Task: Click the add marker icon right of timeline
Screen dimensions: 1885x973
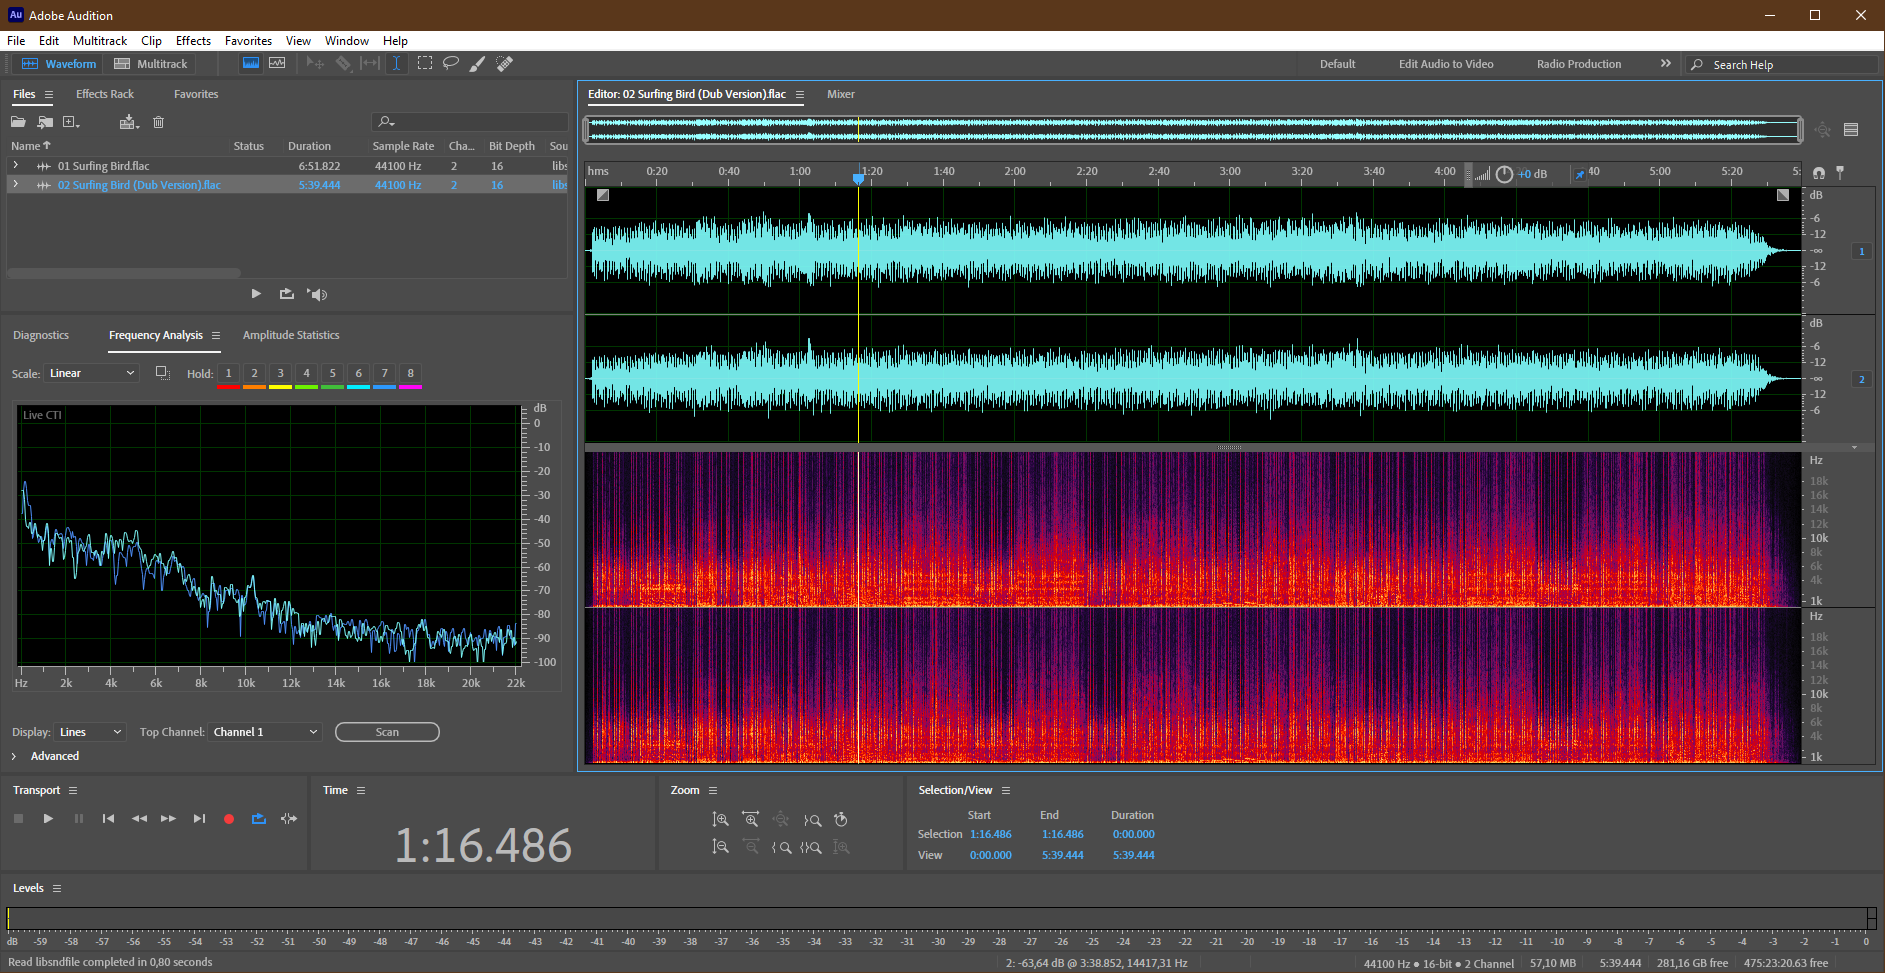Action: (x=1840, y=173)
